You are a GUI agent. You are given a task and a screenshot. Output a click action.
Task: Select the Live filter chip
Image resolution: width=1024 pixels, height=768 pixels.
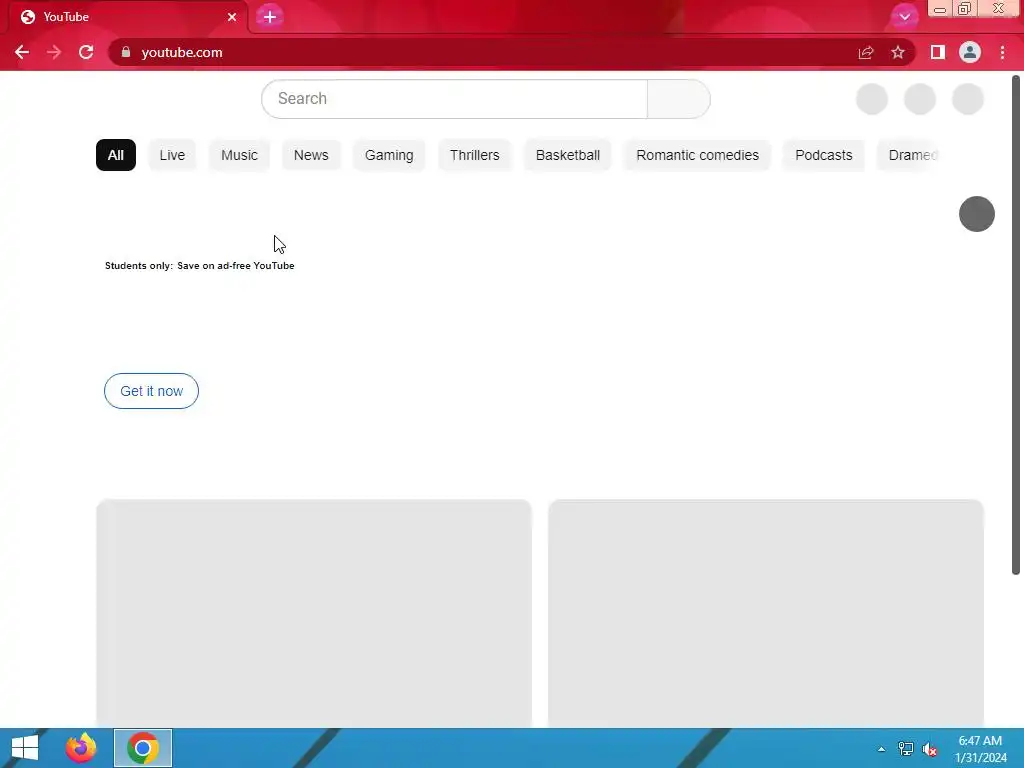point(172,155)
